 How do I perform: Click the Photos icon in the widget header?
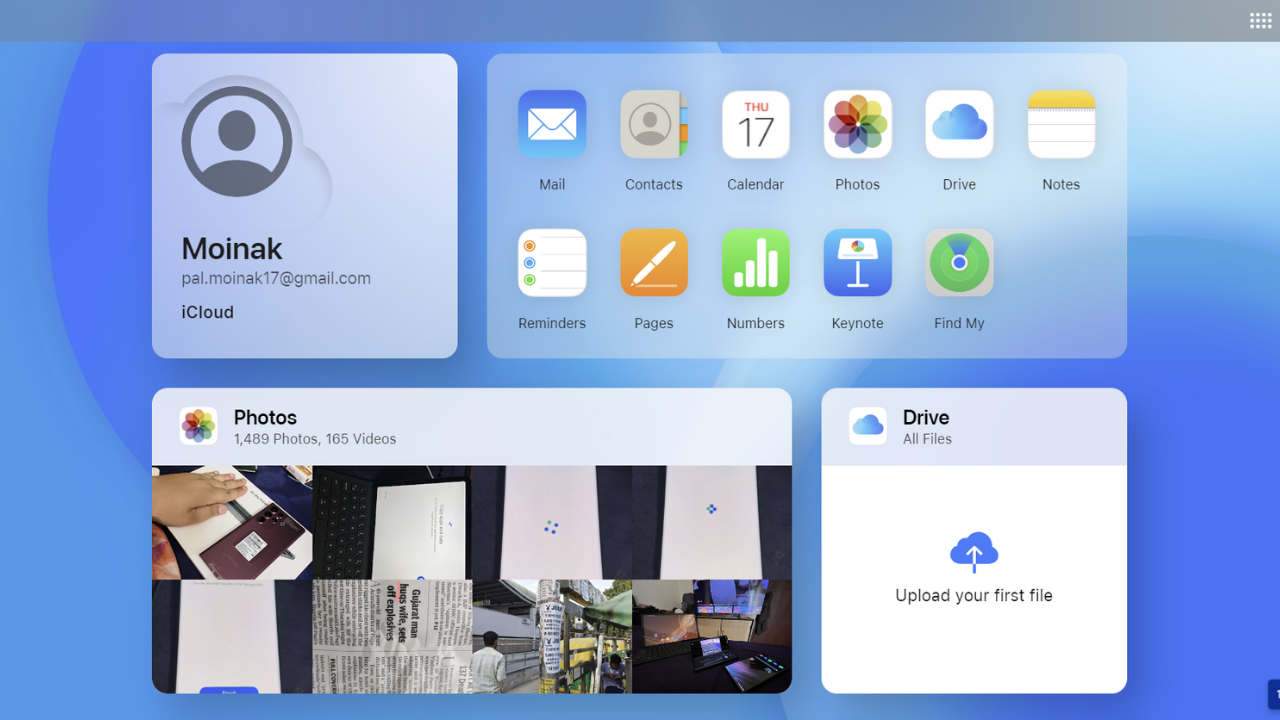click(x=198, y=425)
